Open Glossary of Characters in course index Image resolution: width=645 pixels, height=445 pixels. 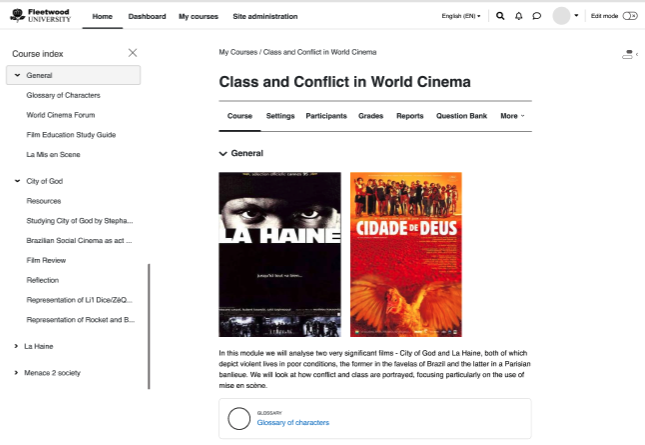tap(63, 95)
